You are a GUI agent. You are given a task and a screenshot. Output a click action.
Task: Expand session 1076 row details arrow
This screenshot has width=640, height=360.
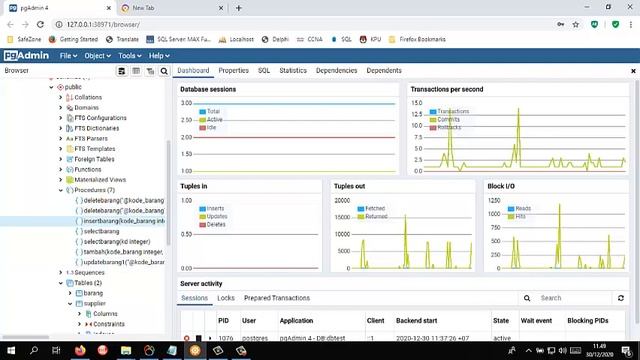pyautogui.click(x=210, y=338)
